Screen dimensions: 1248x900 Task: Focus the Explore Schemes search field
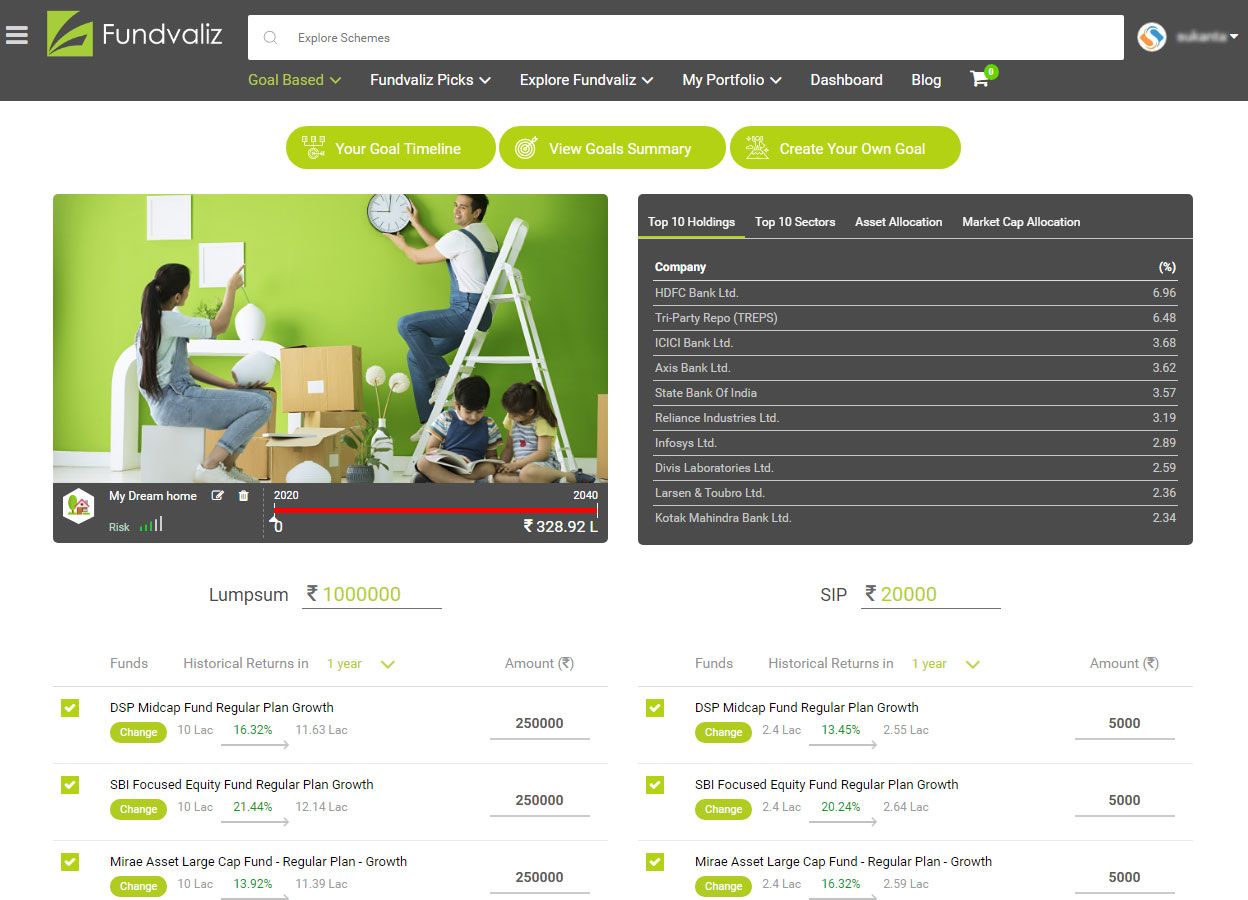(686, 38)
